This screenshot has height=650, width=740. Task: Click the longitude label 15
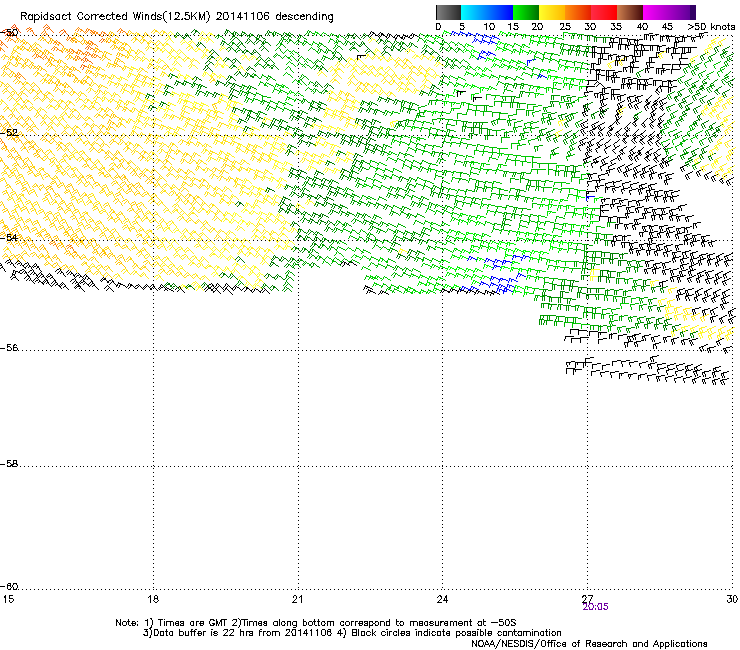8,599
